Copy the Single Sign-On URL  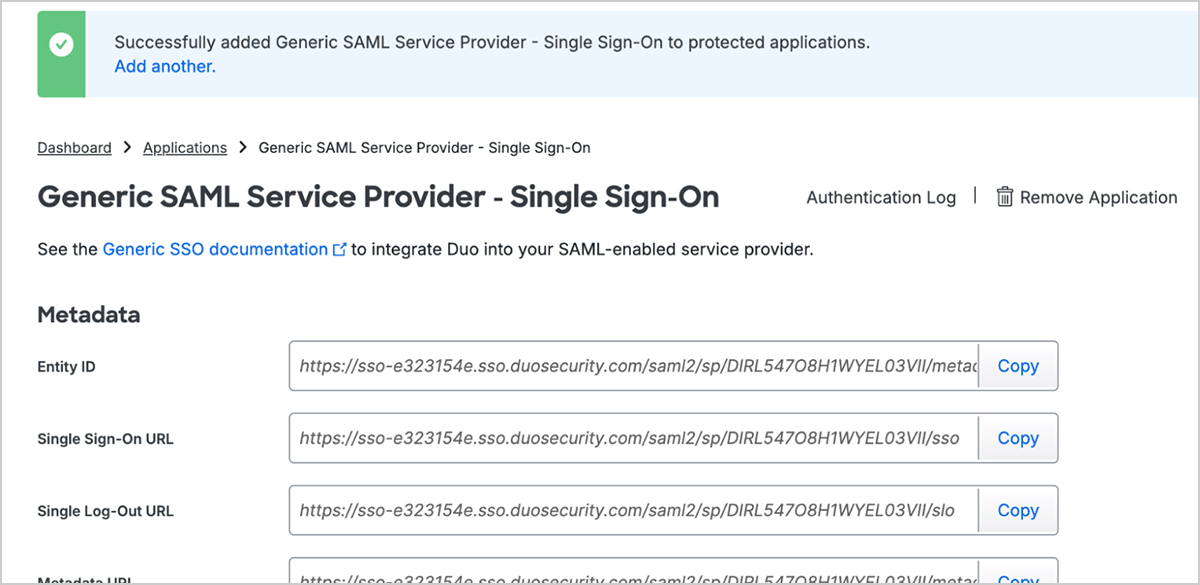pyautogui.click(x=1018, y=438)
